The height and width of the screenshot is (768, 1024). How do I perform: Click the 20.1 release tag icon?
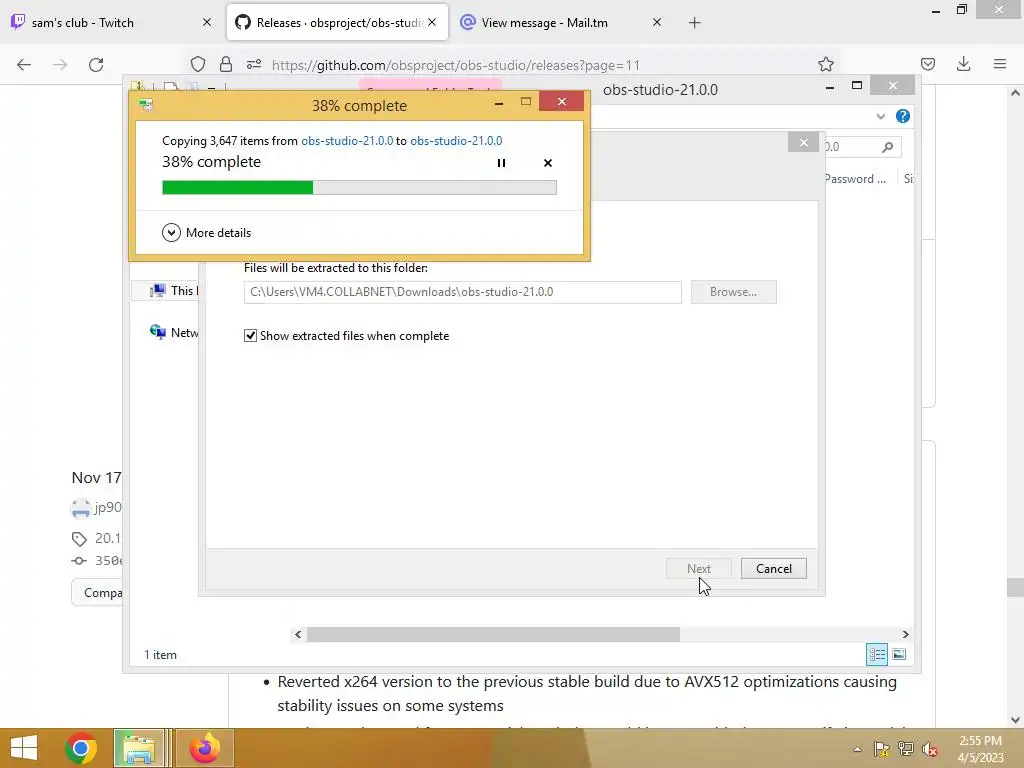pyautogui.click(x=79, y=539)
